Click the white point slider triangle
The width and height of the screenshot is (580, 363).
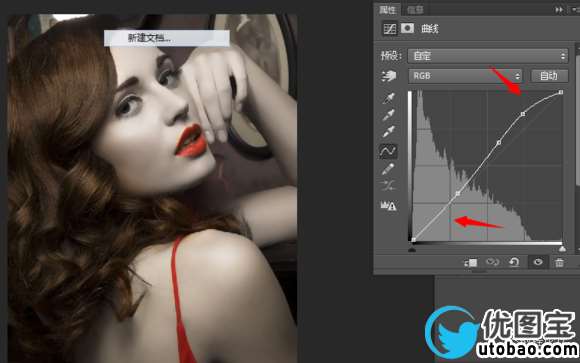pos(562,249)
